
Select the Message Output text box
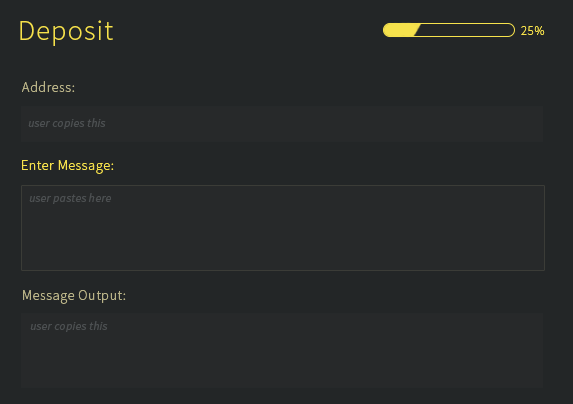(x=282, y=350)
